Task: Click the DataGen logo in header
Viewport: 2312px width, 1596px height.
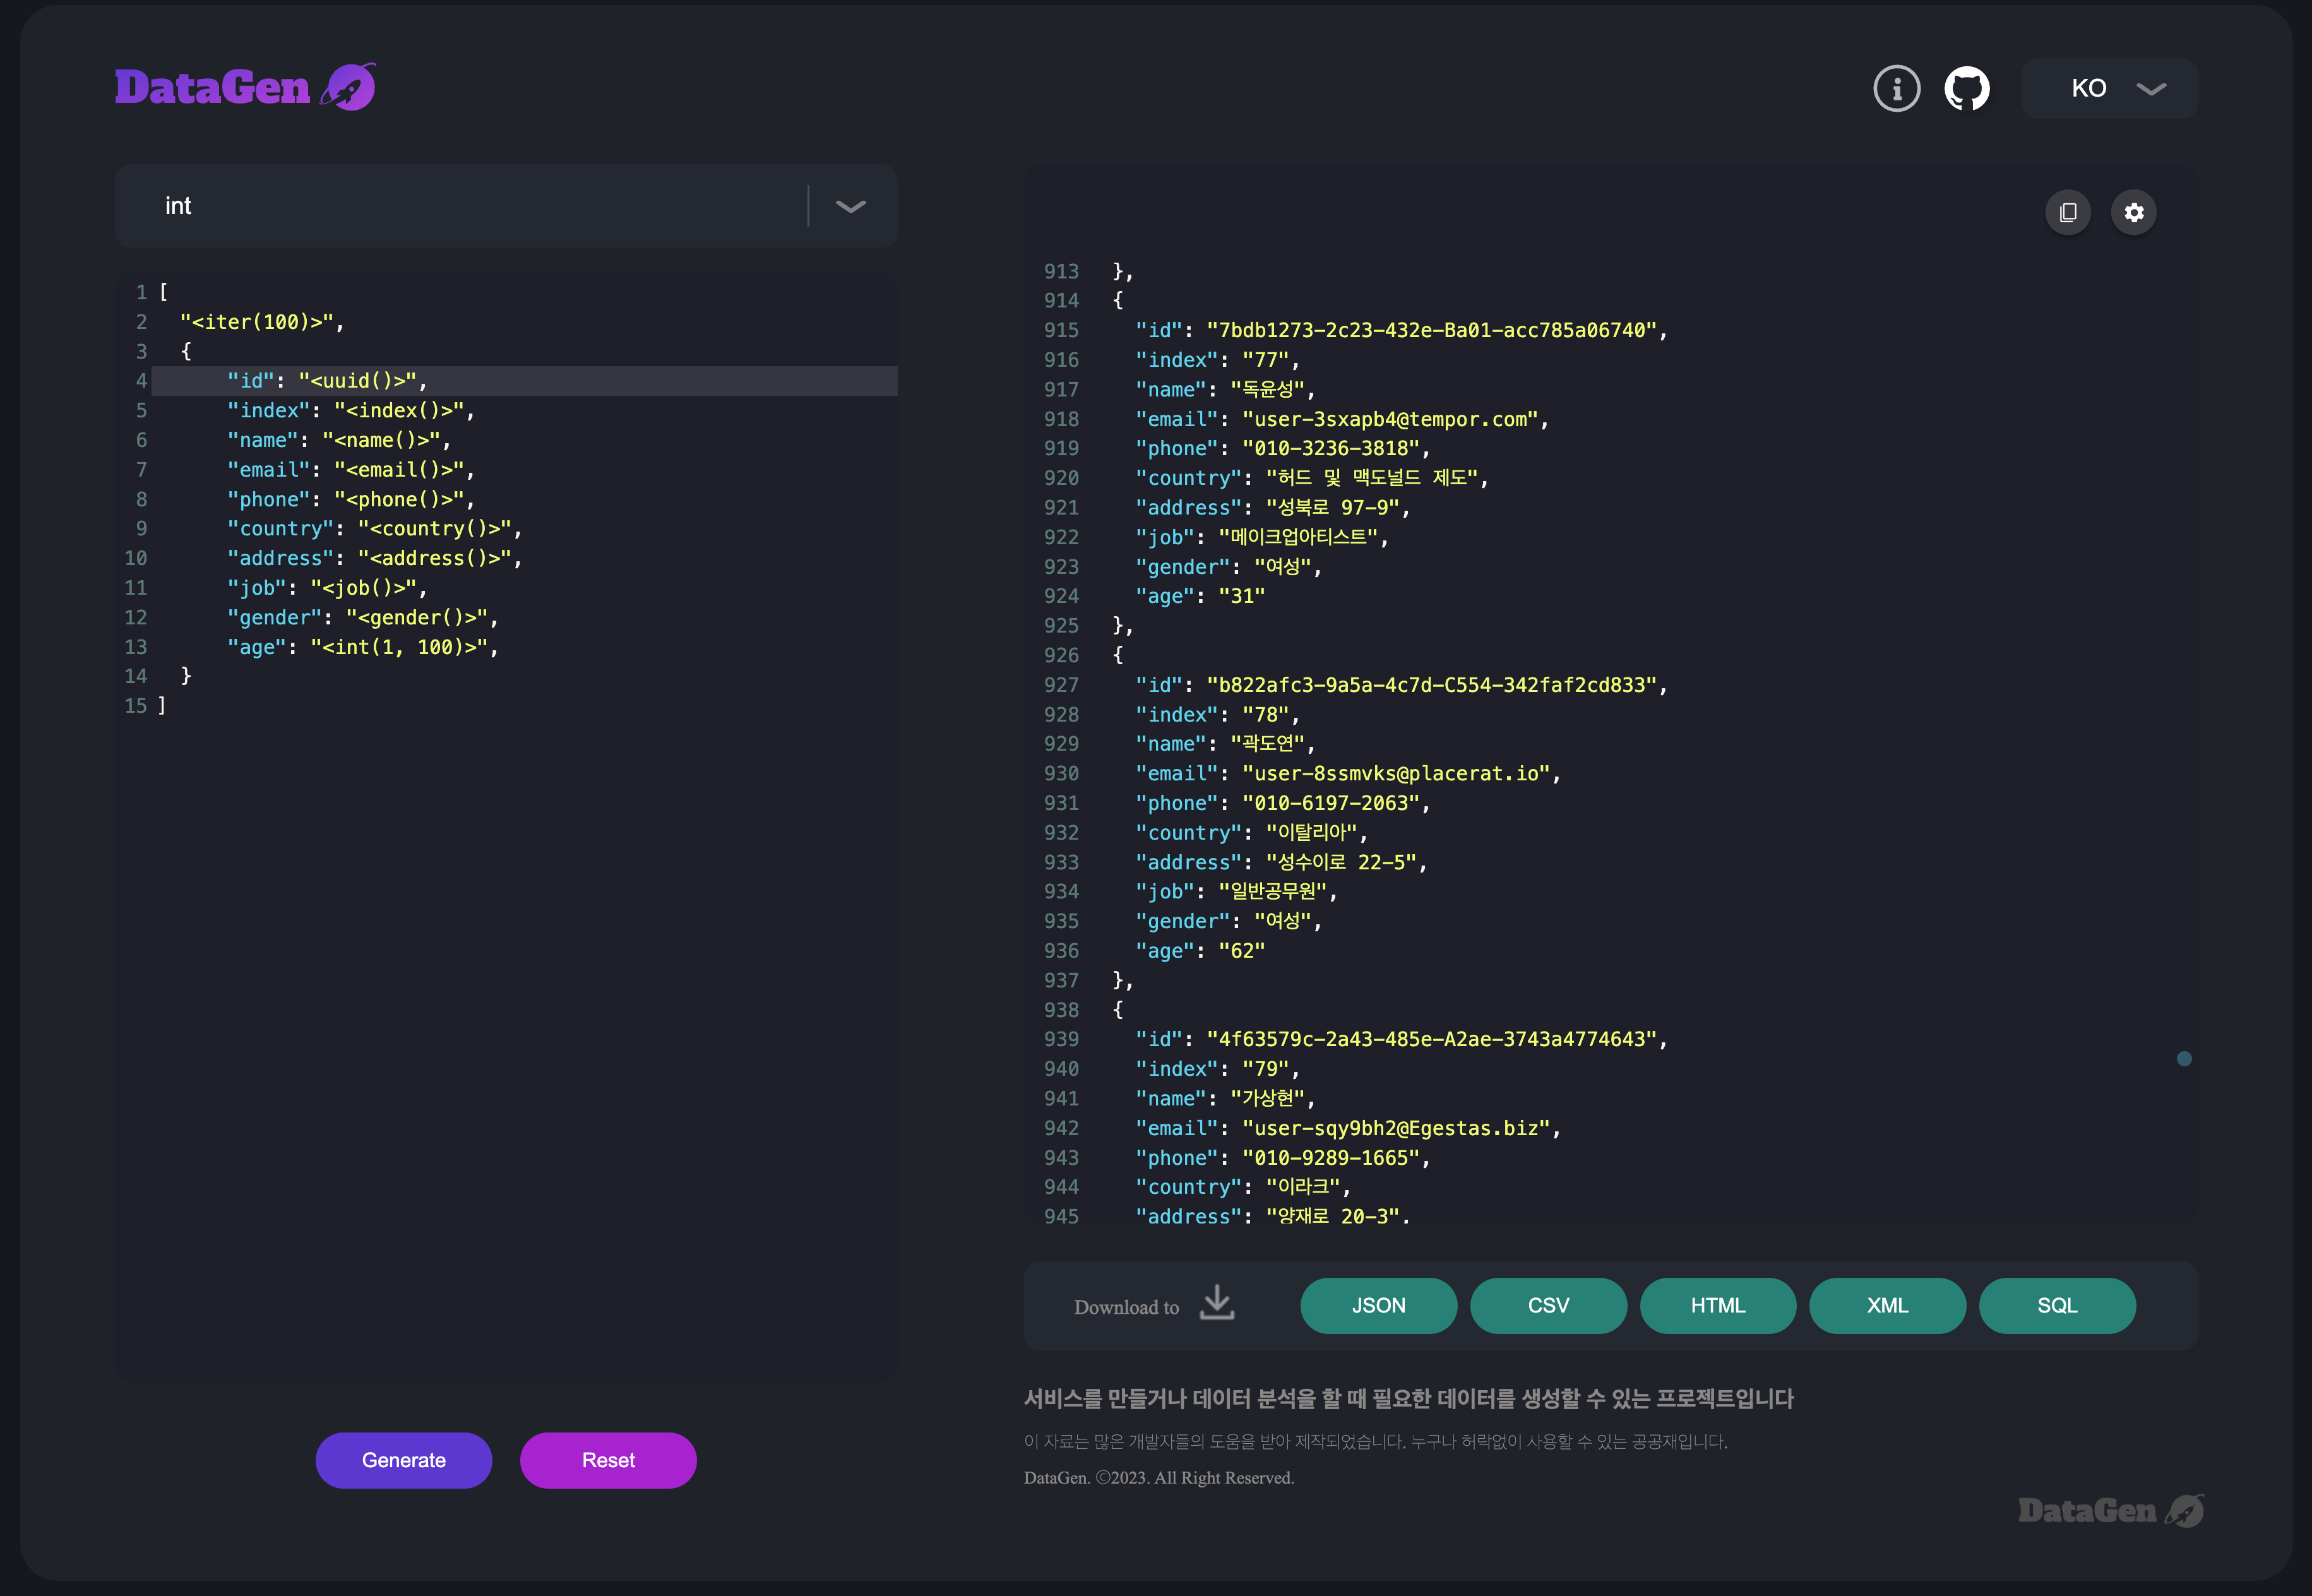Action: (245, 87)
